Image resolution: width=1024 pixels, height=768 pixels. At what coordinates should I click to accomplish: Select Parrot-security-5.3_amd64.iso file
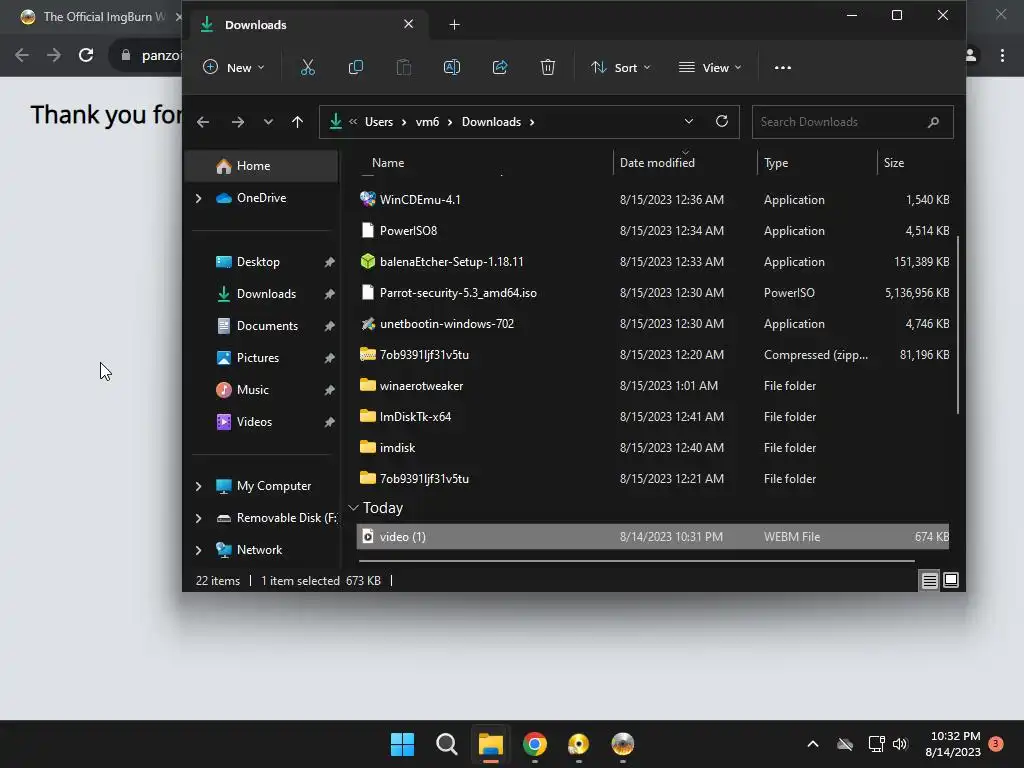pyautogui.click(x=458, y=293)
